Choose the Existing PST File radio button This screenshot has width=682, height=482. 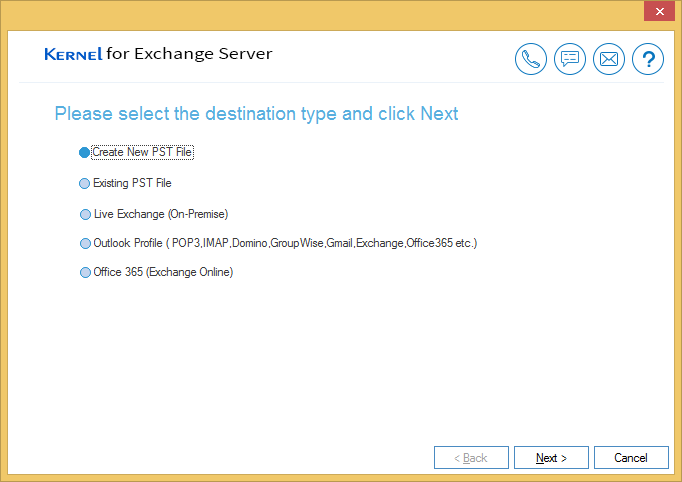pos(84,184)
